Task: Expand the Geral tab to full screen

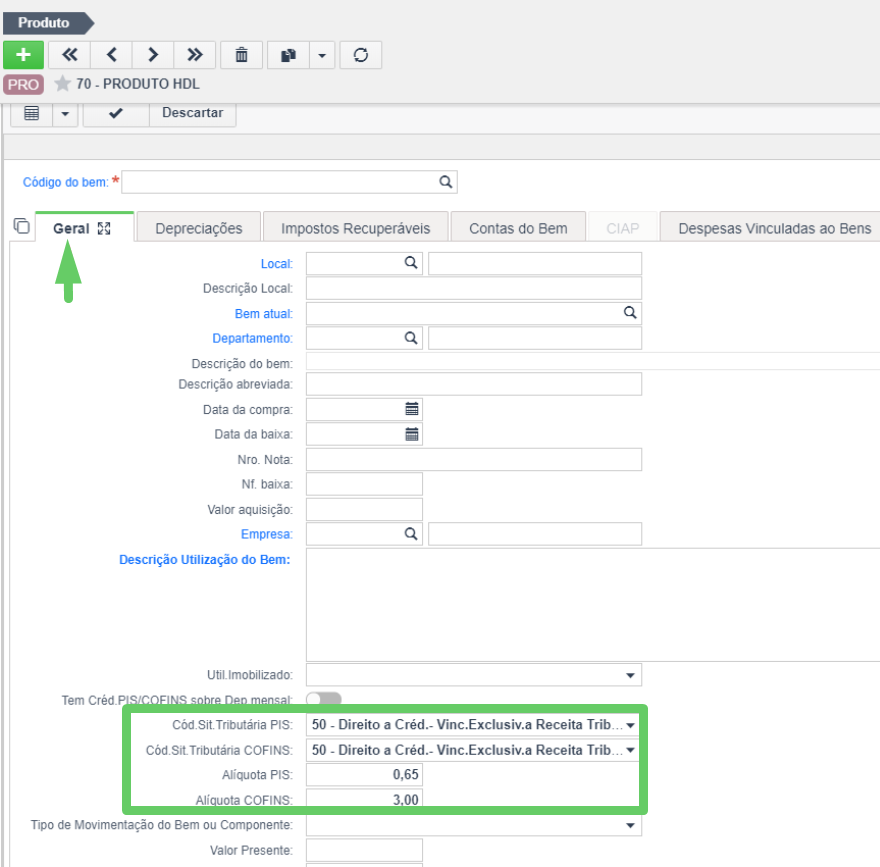Action: click(x=104, y=228)
